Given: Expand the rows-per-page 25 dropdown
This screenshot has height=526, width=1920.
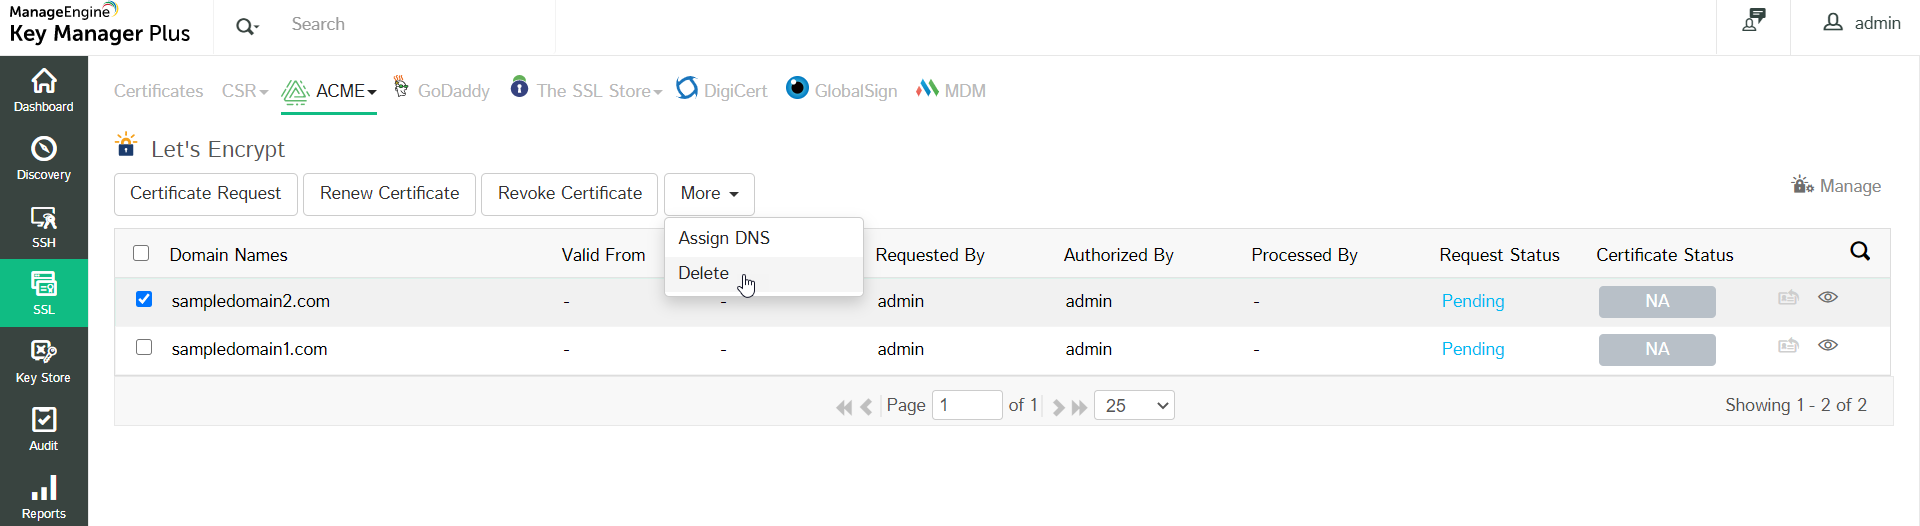Looking at the screenshot, I should (x=1134, y=405).
